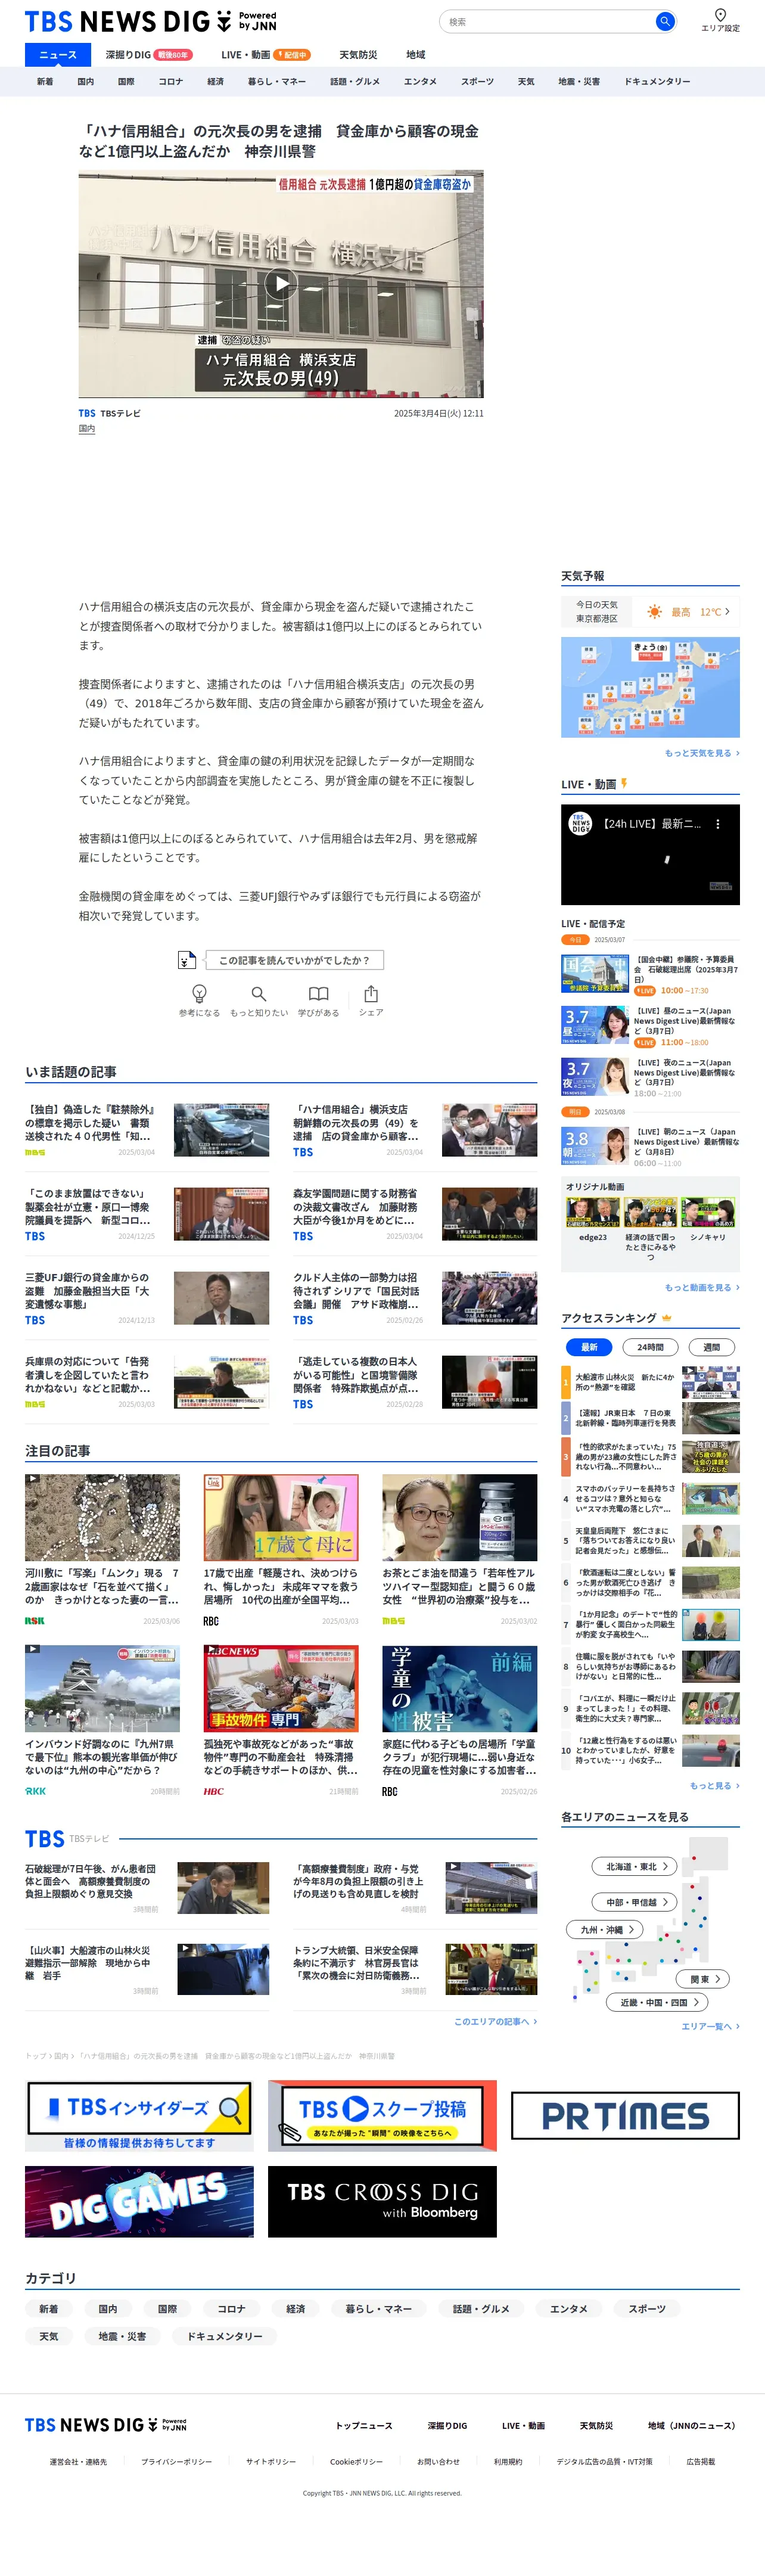
Task: Open the 17歳で出産 featured article thumbnail
Action: [281, 1517]
